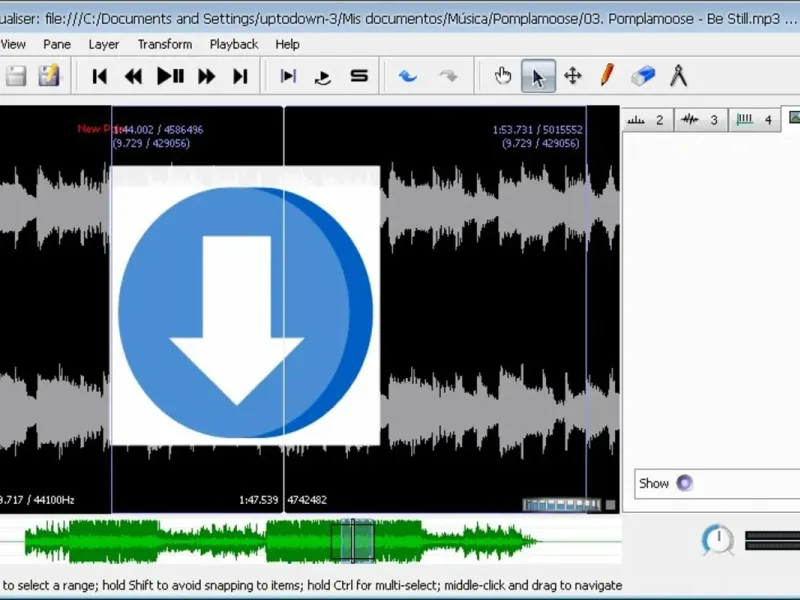Toggle Play/Pause playback
Viewport: 800px width, 600px height.
pos(170,77)
